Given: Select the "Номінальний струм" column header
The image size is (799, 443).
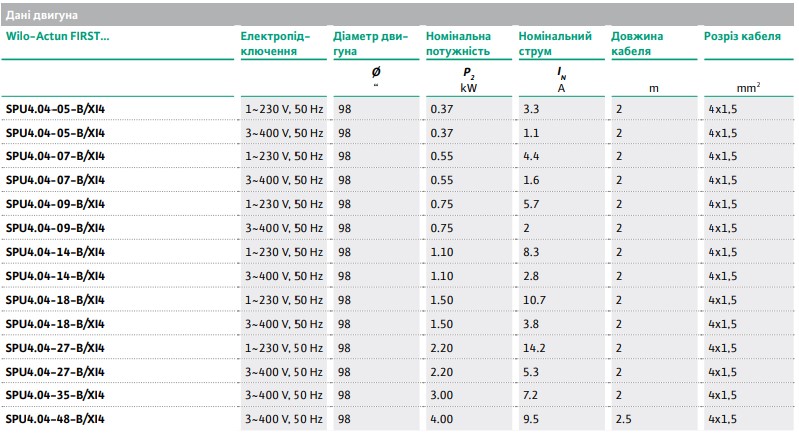Looking at the screenshot, I should pos(549,44).
